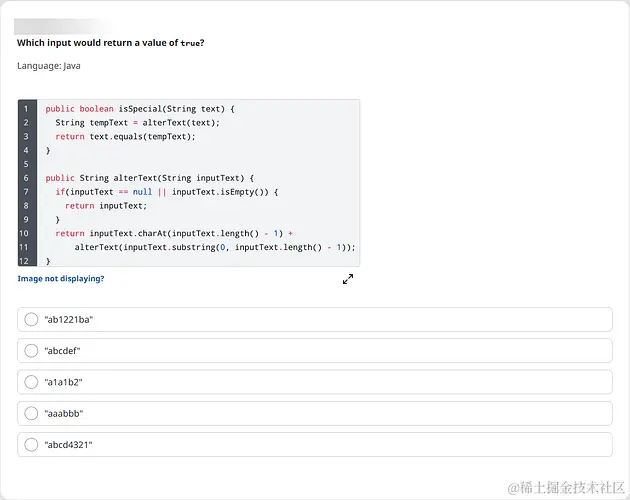Click line 11 "alterText(inputText.substring" code
Screen dimensions: 630x500
[x=215, y=247]
